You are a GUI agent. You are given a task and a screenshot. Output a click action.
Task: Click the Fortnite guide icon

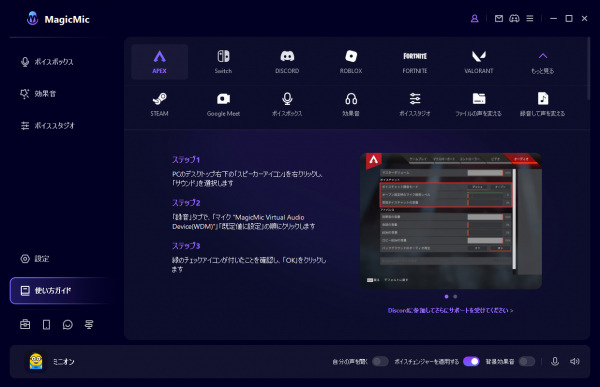click(x=415, y=62)
